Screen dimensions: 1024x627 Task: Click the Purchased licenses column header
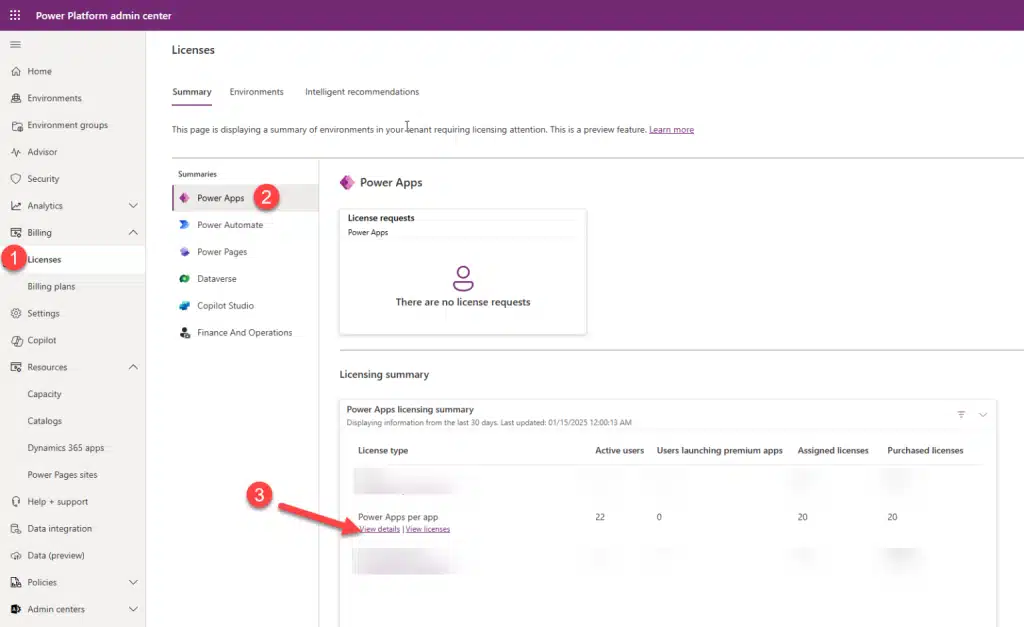point(925,451)
